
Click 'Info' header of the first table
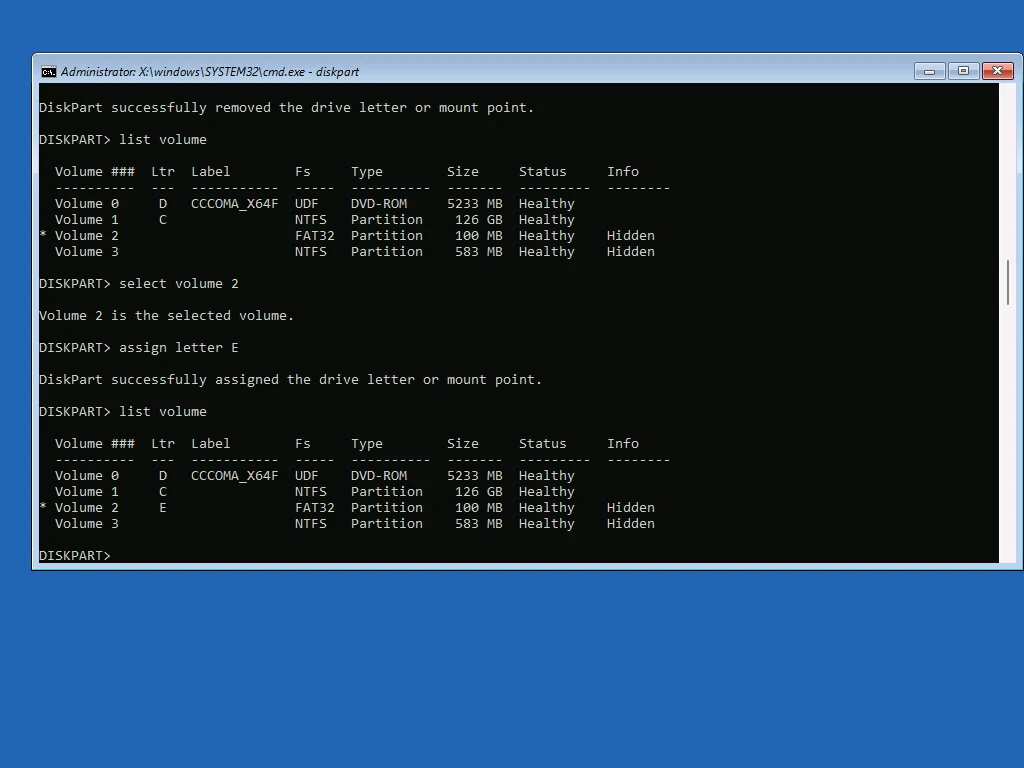623,172
